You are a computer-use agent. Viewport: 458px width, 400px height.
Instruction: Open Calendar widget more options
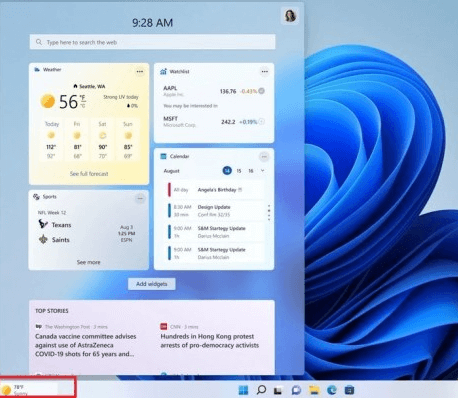(x=264, y=156)
